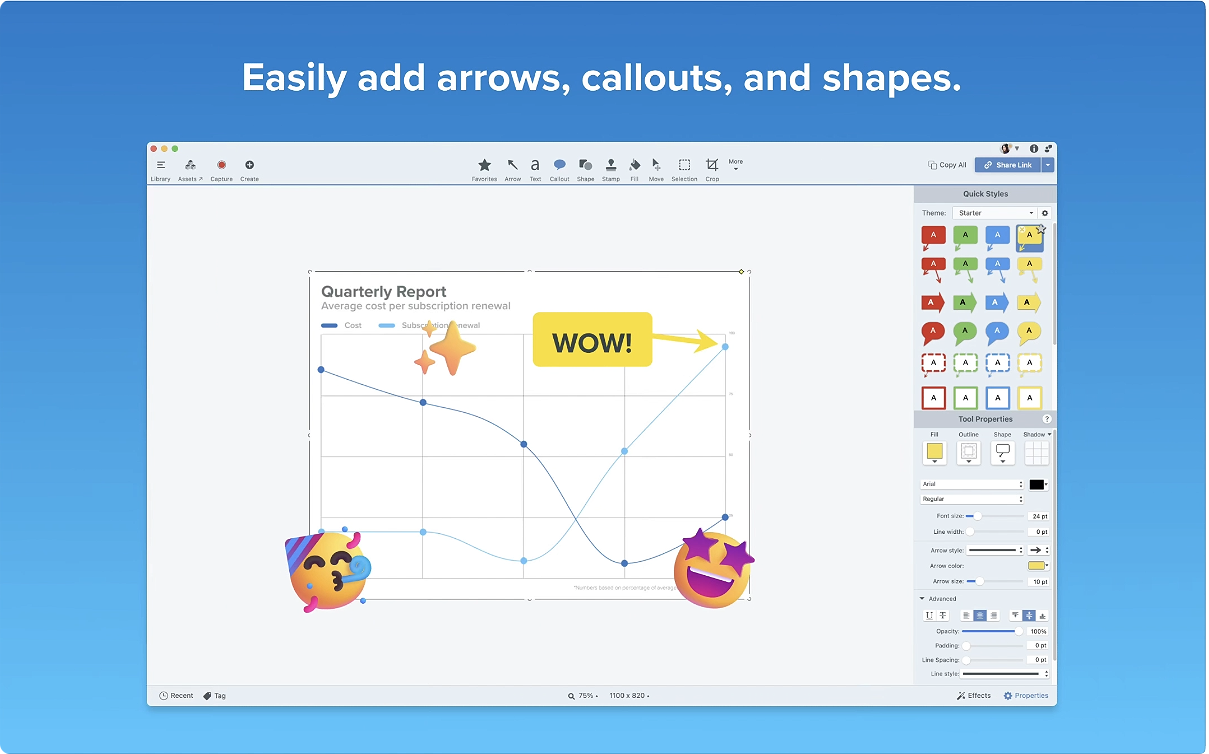Select the red speech bubble quick style
The image size is (1209, 754).
point(932,333)
